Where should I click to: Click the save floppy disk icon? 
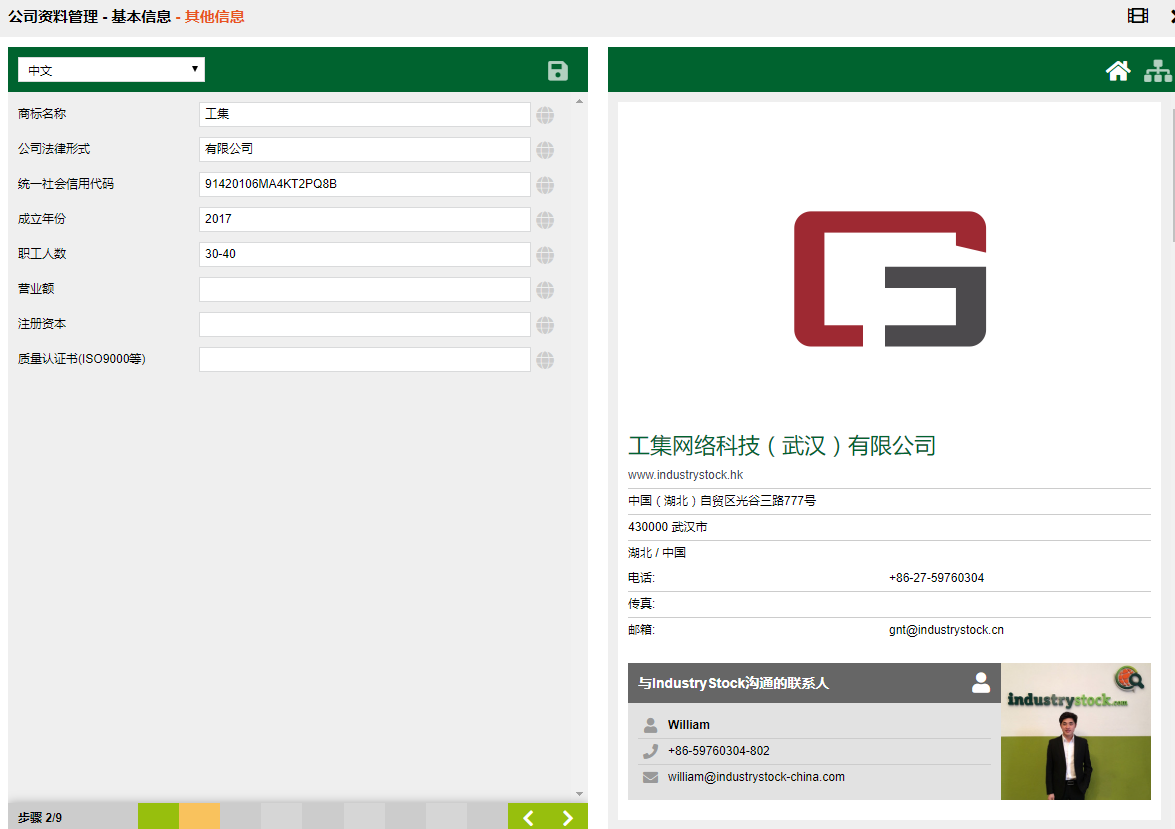point(558,70)
